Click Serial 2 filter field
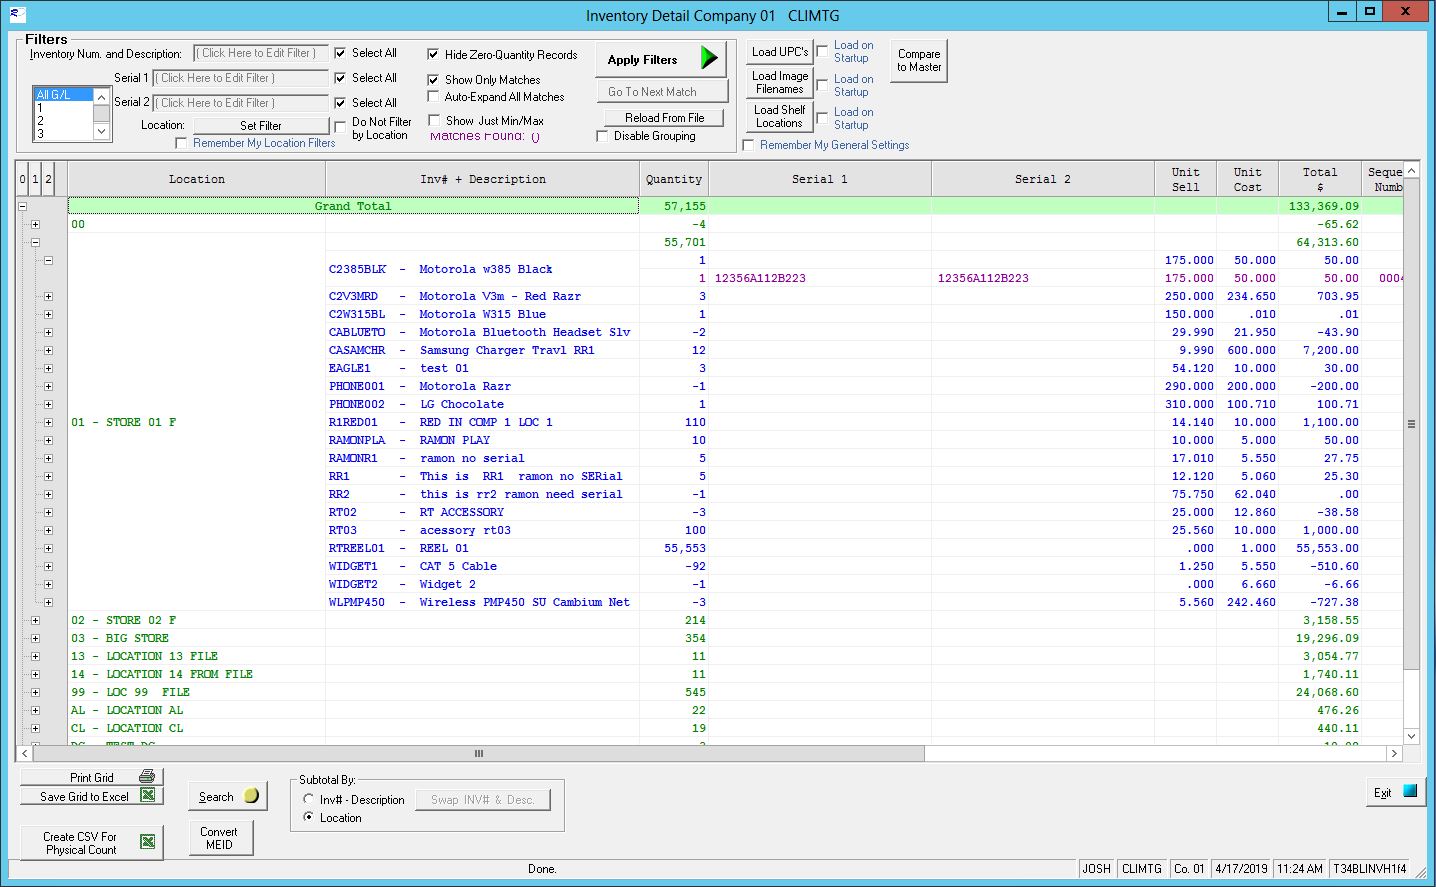Image resolution: width=1436 pixels, height=887 pixels. [x=240, y=103]
